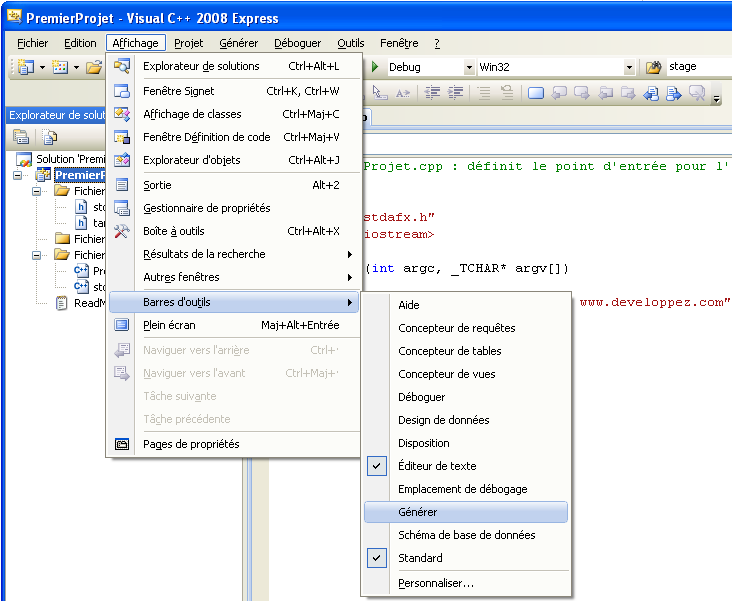Click the decrease line indent icon
The height and width of the screenshot is (601, 732).
(432, 93)
